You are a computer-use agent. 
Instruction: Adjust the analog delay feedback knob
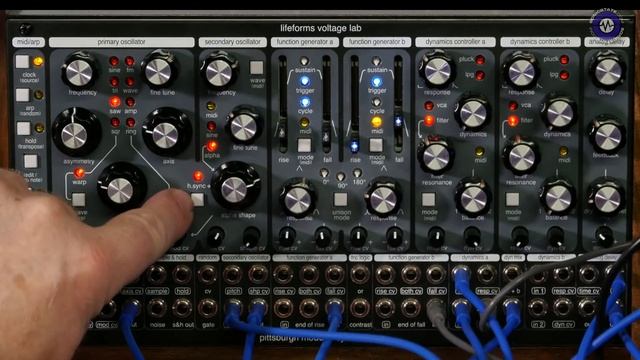(608, 137)
